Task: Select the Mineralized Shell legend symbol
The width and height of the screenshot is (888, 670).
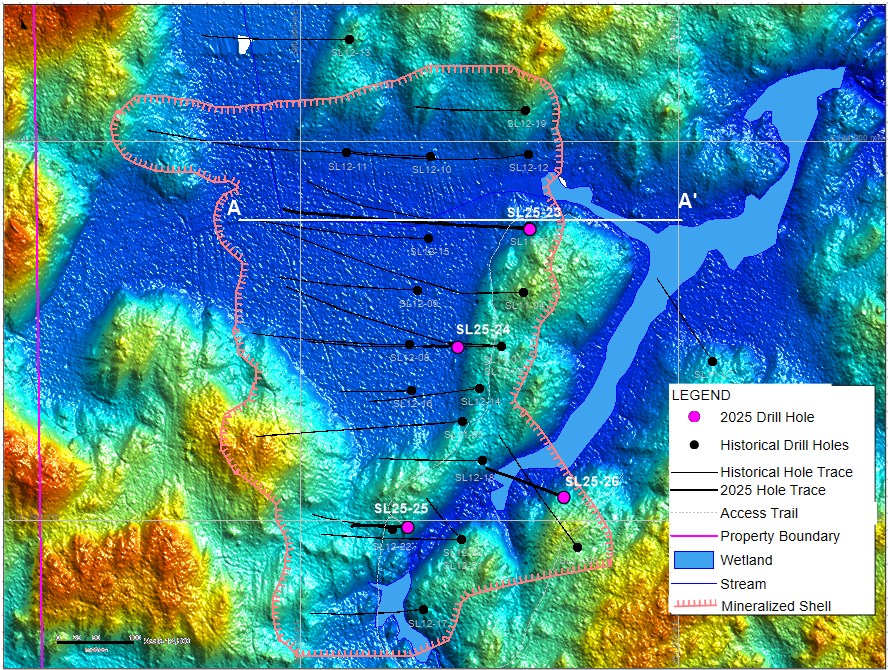Action: [x=693, y=605]
